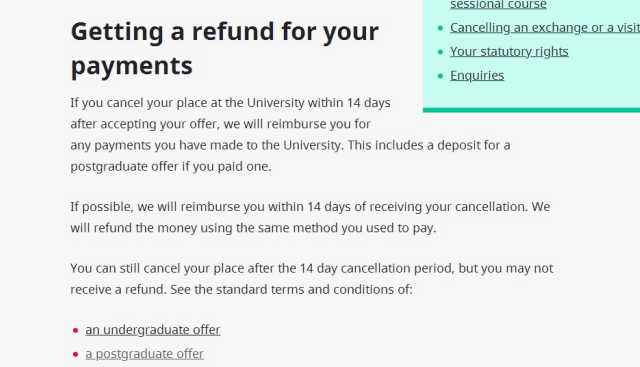This screenshot has width=640, height=367.
Task: Click the text 'See the standard terms and conditions of:'
Action: coord(291,289)
